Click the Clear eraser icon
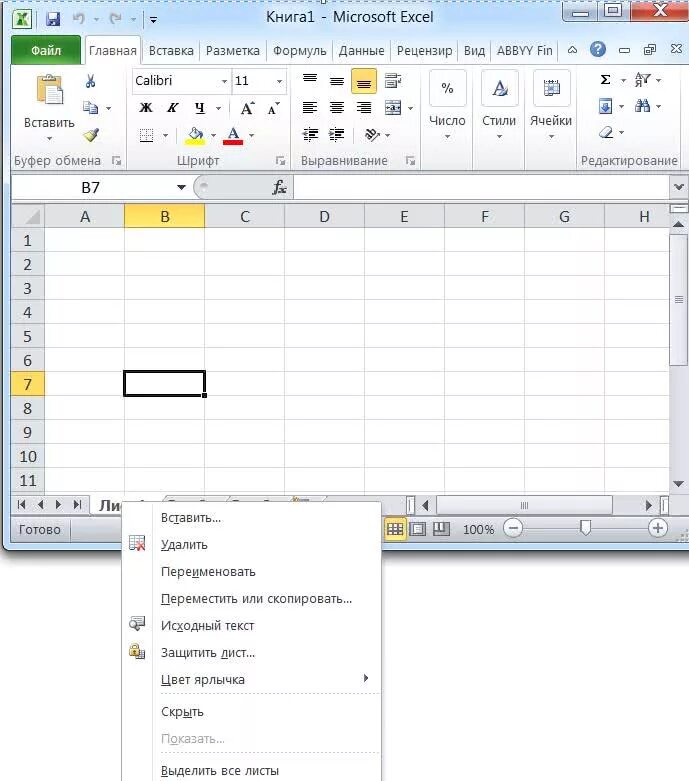The image size is (689, 781). click(x=606, y=132)
